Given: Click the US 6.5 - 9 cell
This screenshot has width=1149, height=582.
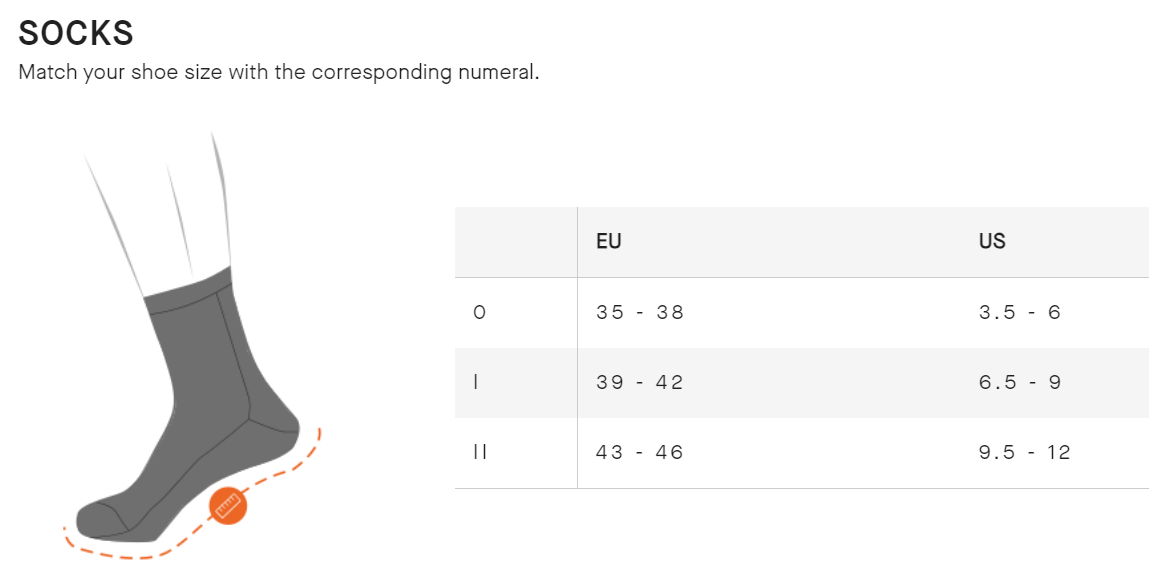Looking at the screenshot, I should (1019, 383).
